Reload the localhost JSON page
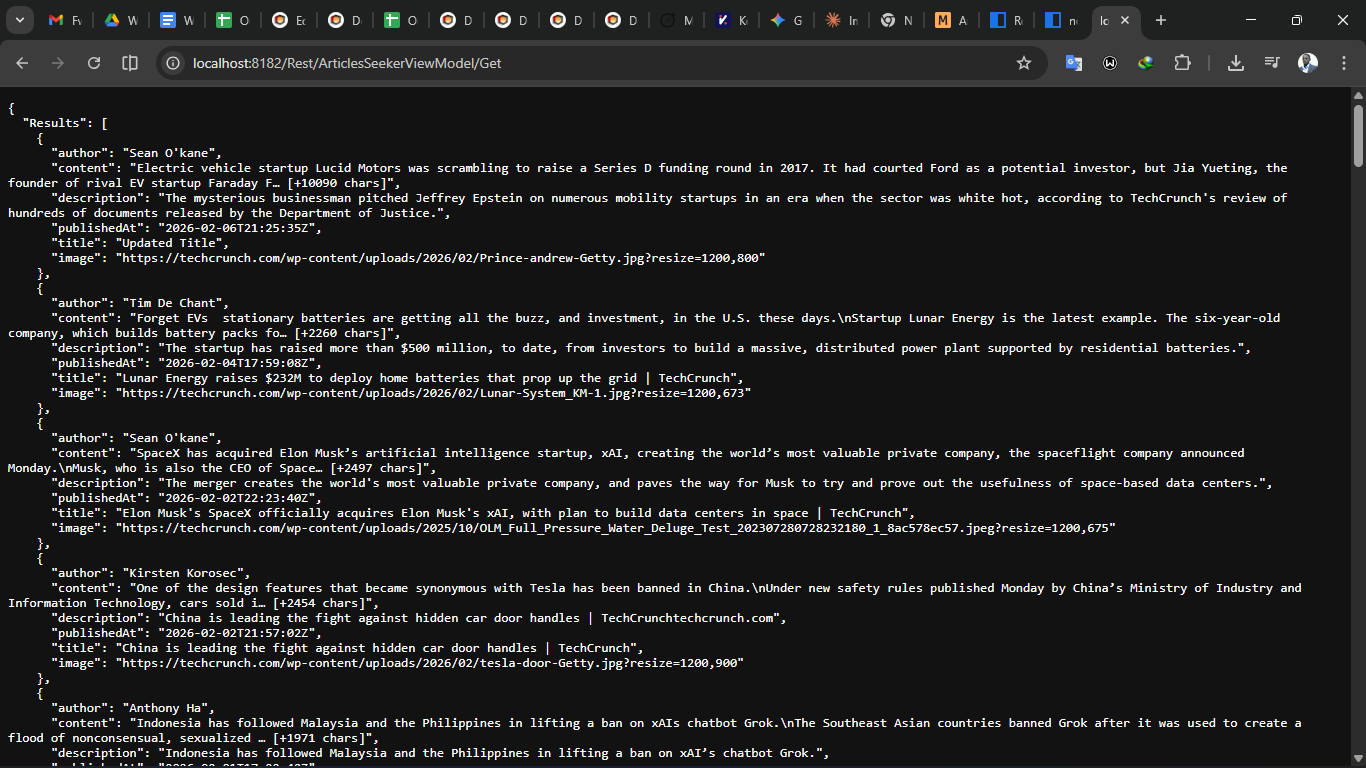 [94, 63]
